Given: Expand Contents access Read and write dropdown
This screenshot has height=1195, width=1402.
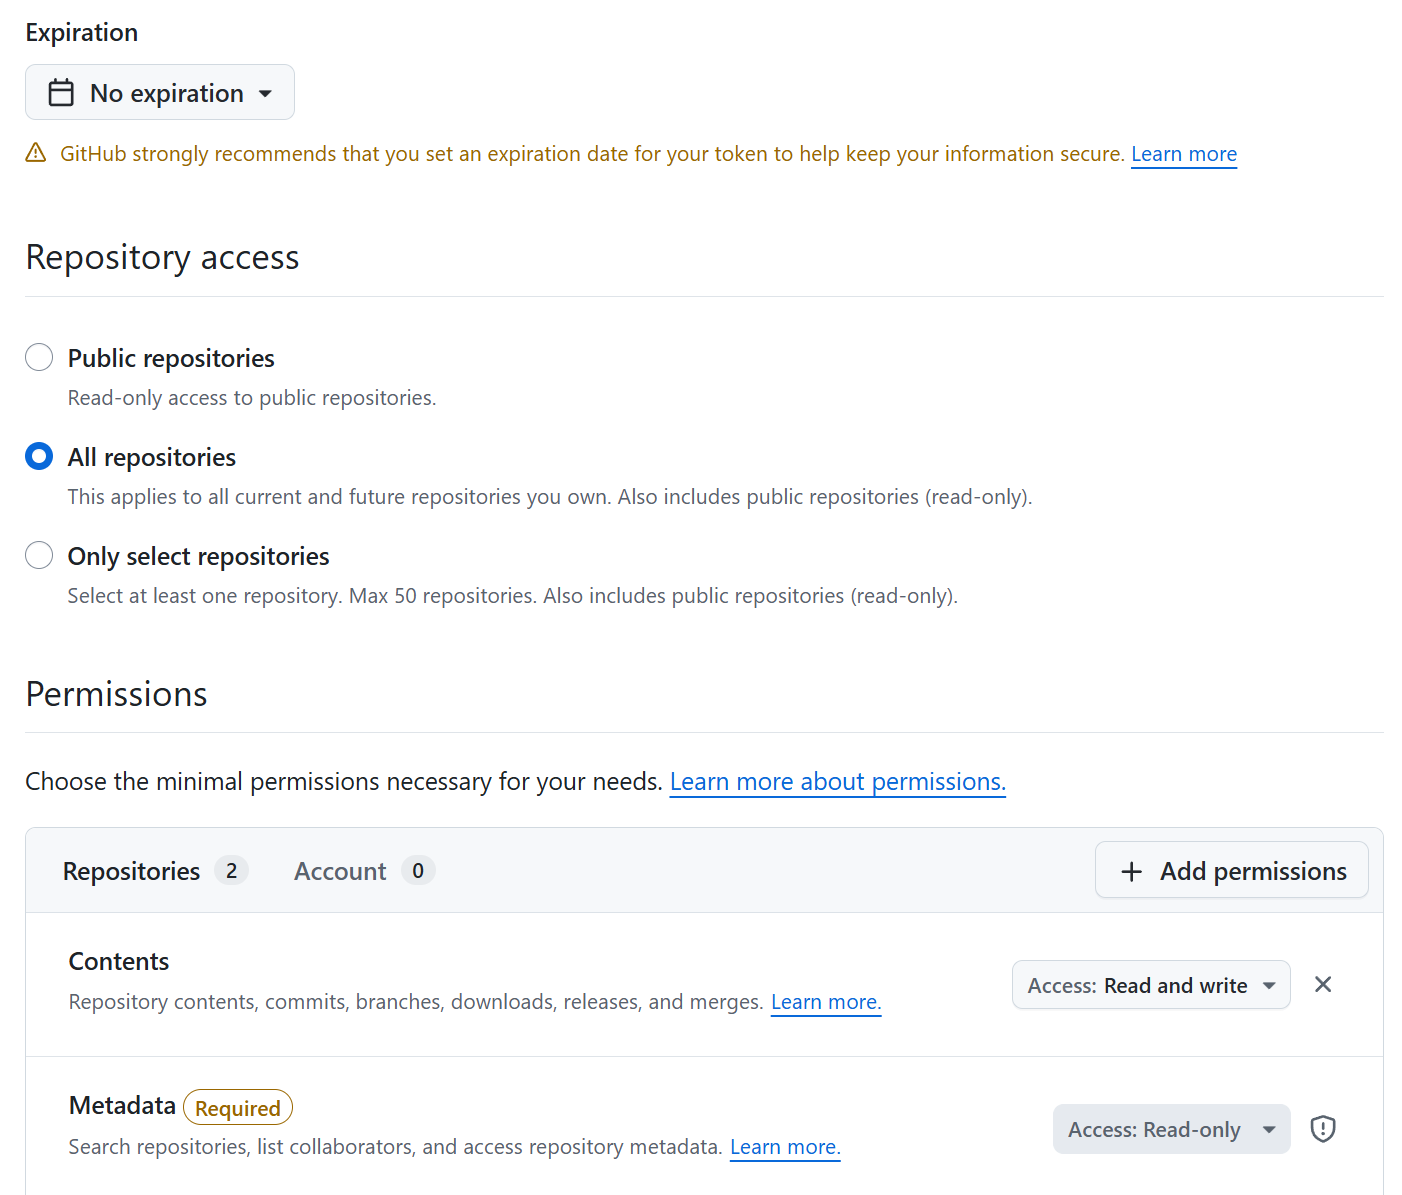Looking at the screenshot, I should [1150, 986].
